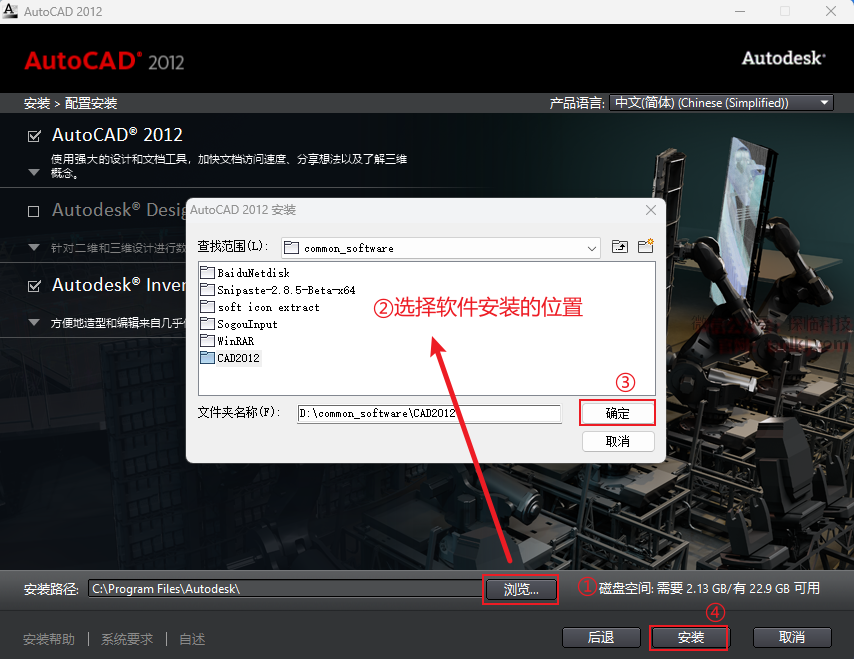The width and height of the screenshot is (854, 659).
Task: Click the 安装 breadcrumb text
Action: (x=37, y=103)
